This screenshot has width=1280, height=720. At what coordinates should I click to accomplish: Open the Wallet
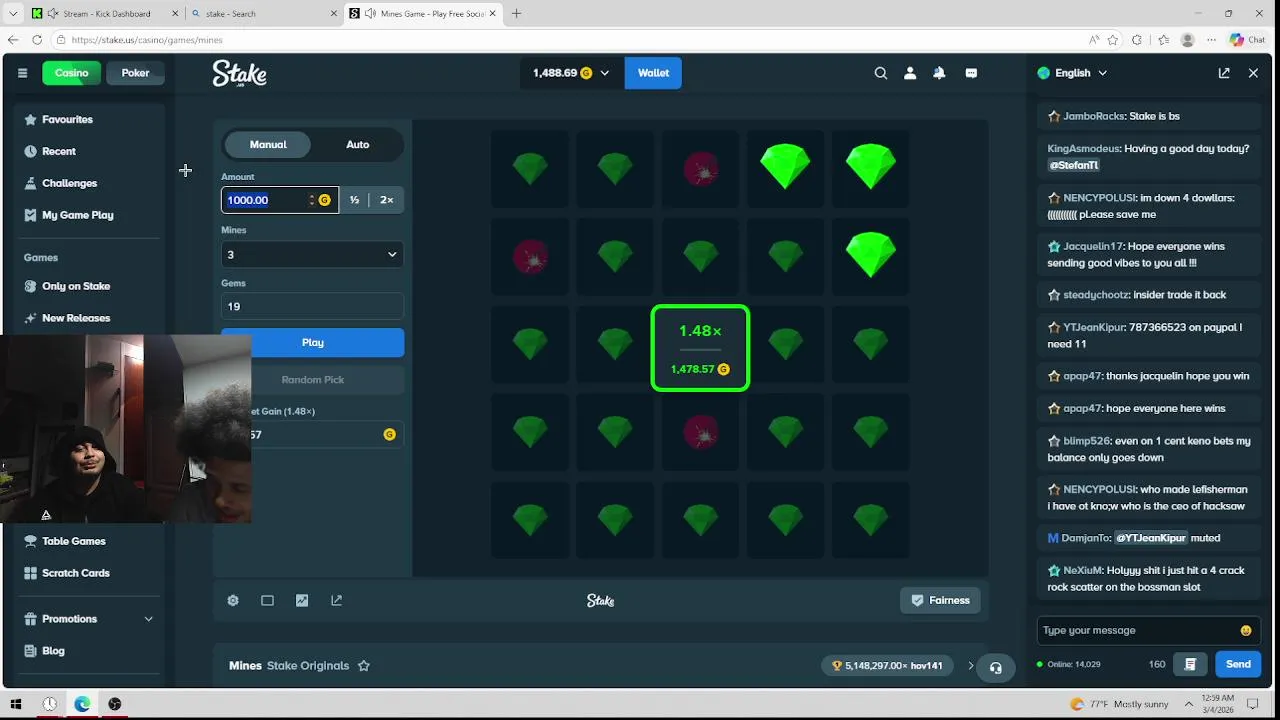tap(653, 73)
